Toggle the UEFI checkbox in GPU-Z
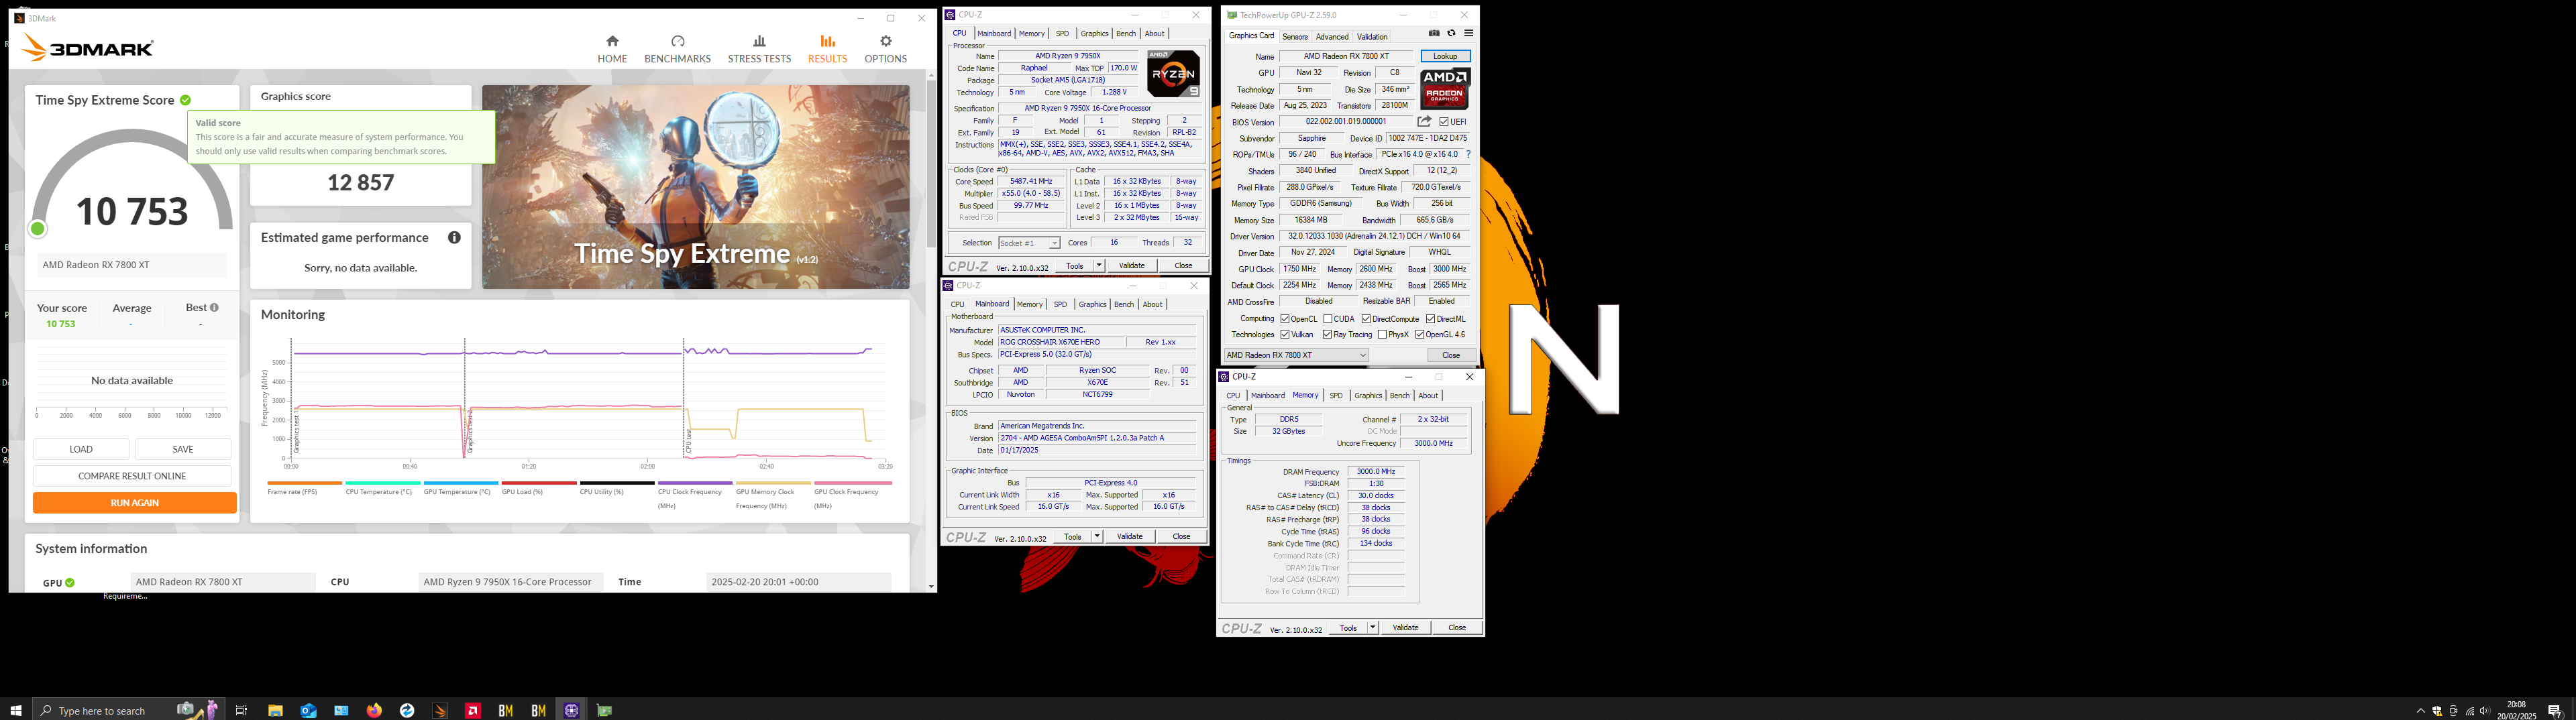 pos(1444,122)
